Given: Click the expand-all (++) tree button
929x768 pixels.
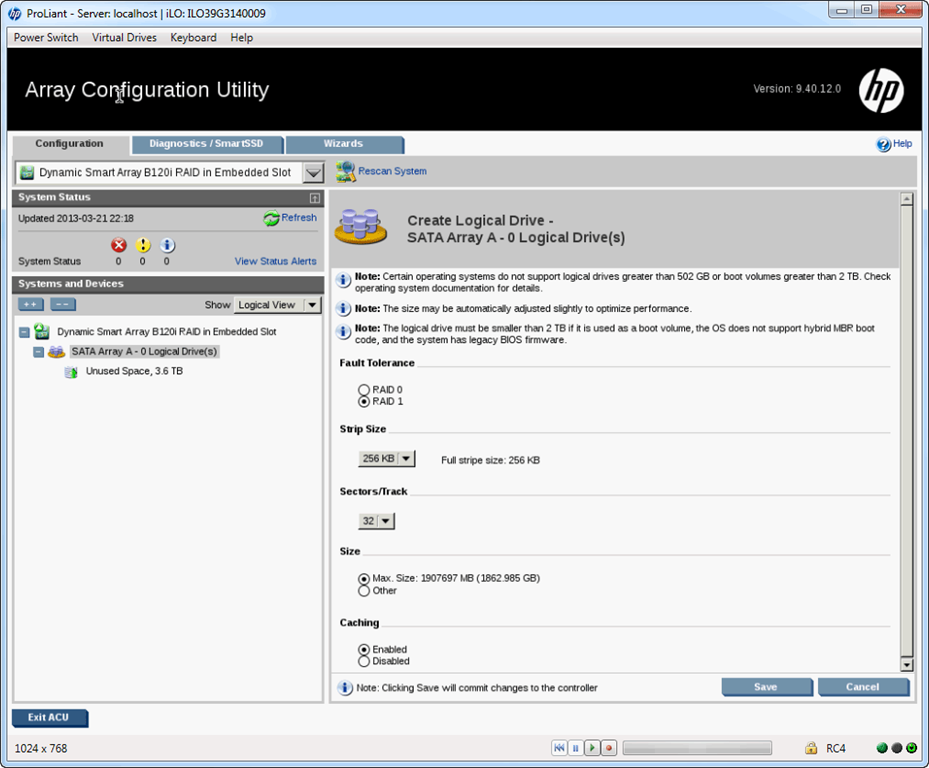Looking at the screenshot, I should [31, 305].
